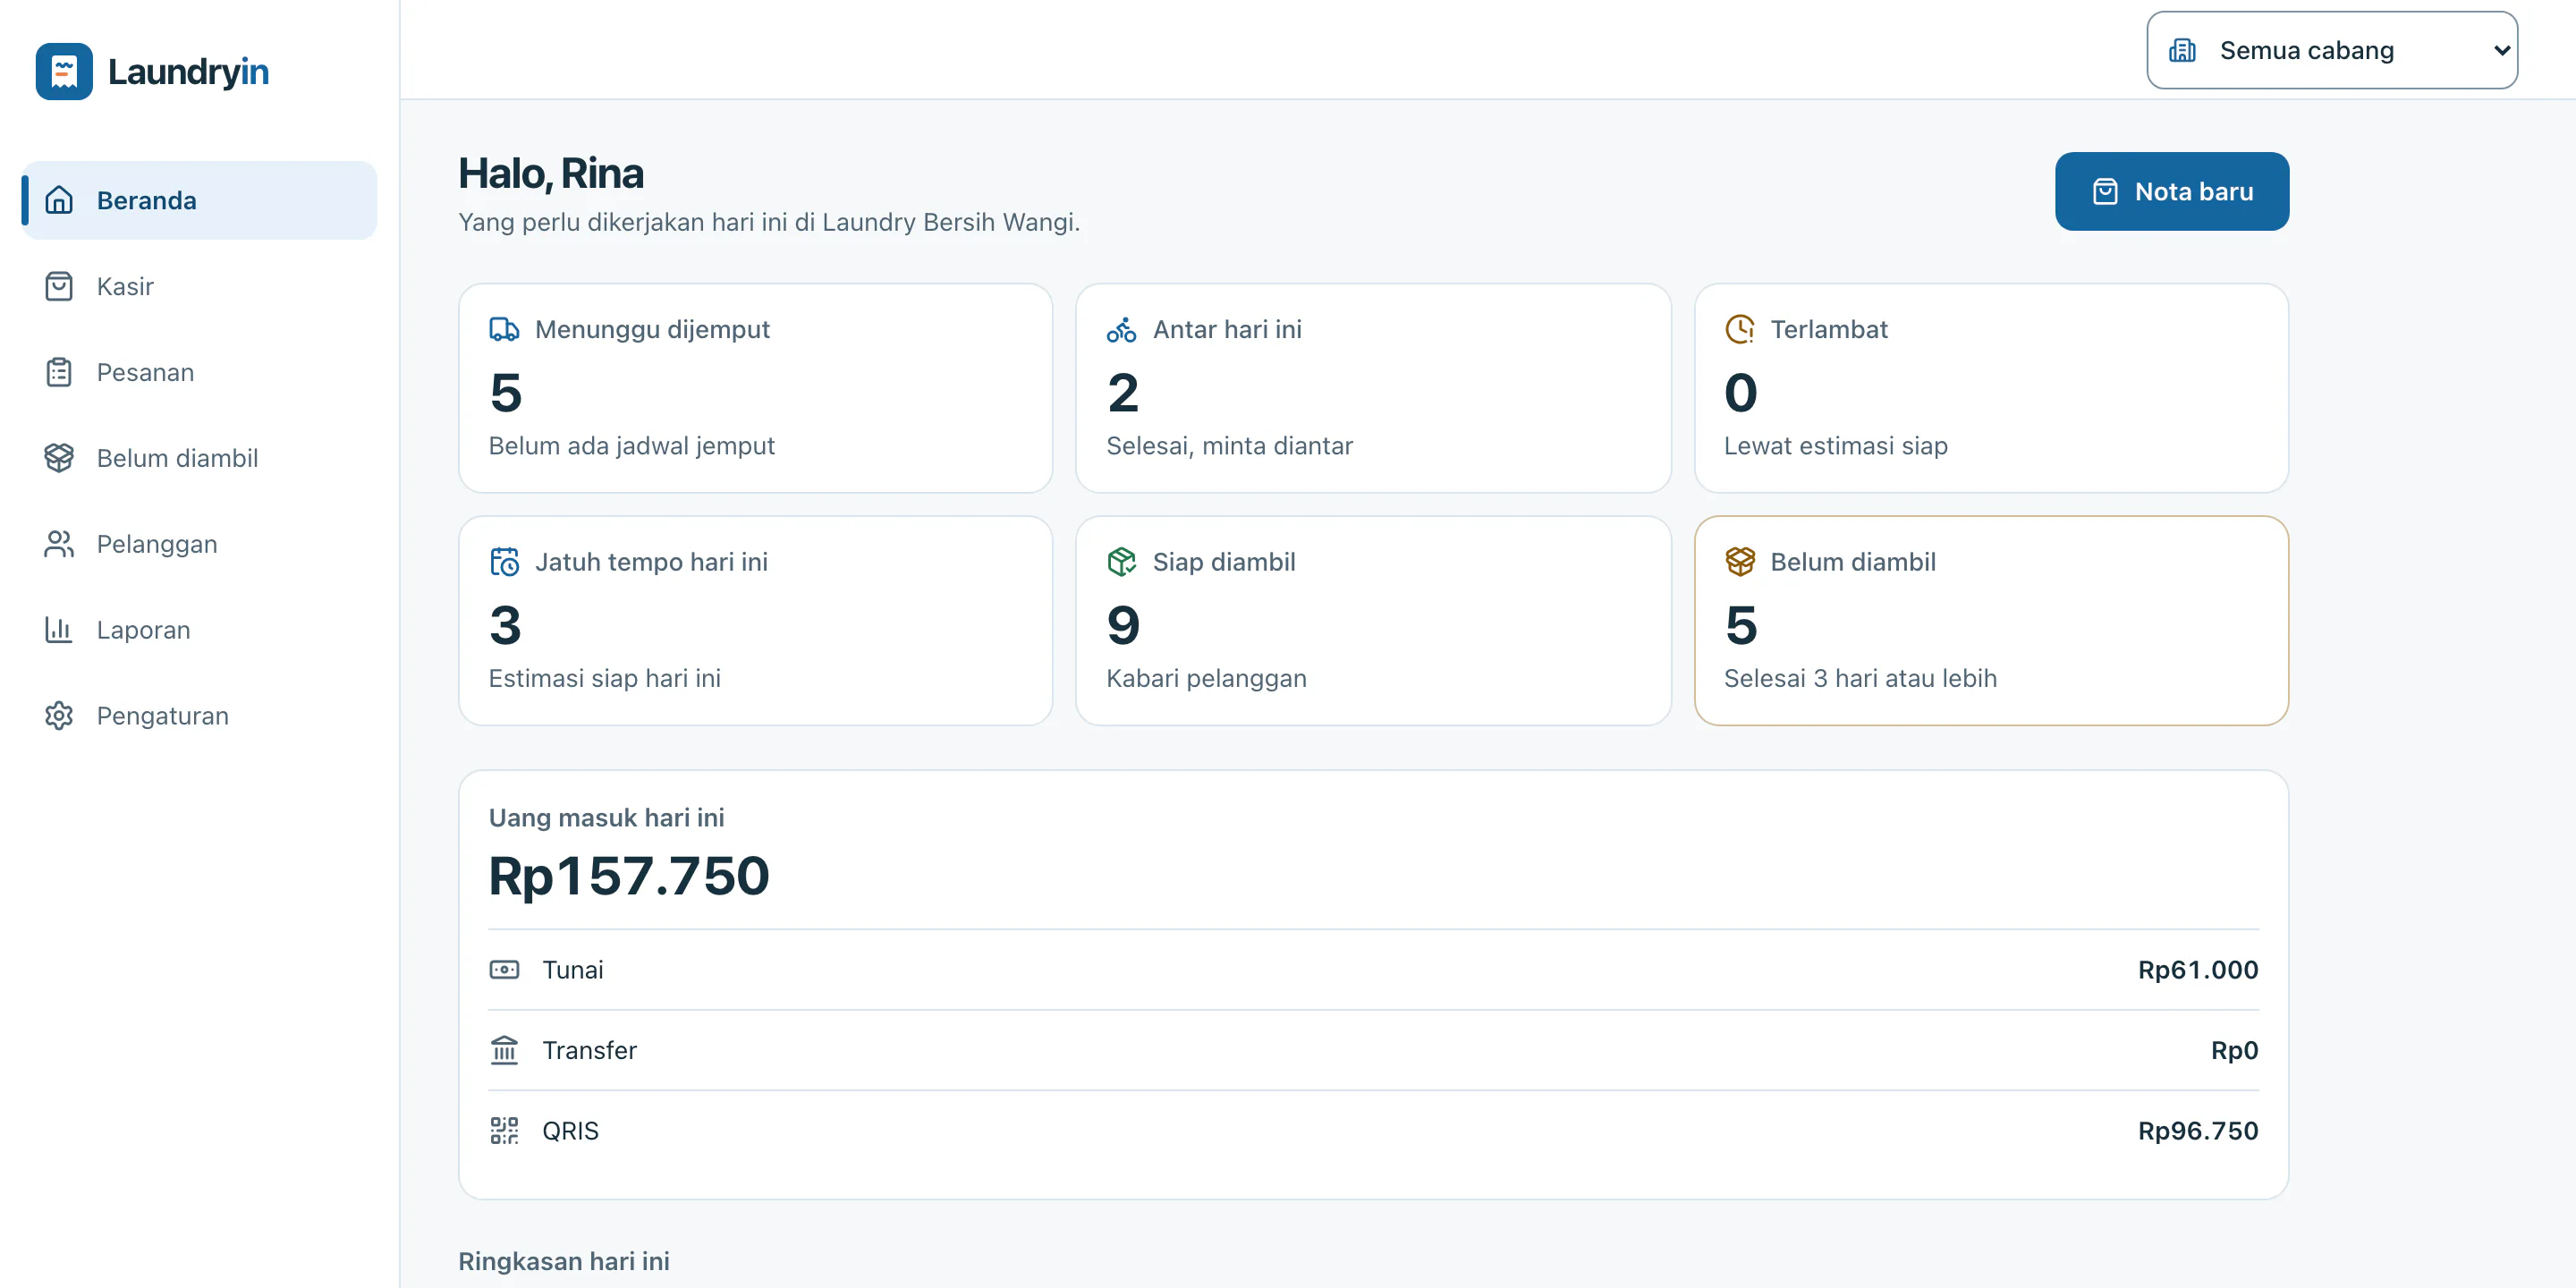2576x1288 pixels.
Task: Open the Pesanan menu item
Action: [x=199, y=372]
